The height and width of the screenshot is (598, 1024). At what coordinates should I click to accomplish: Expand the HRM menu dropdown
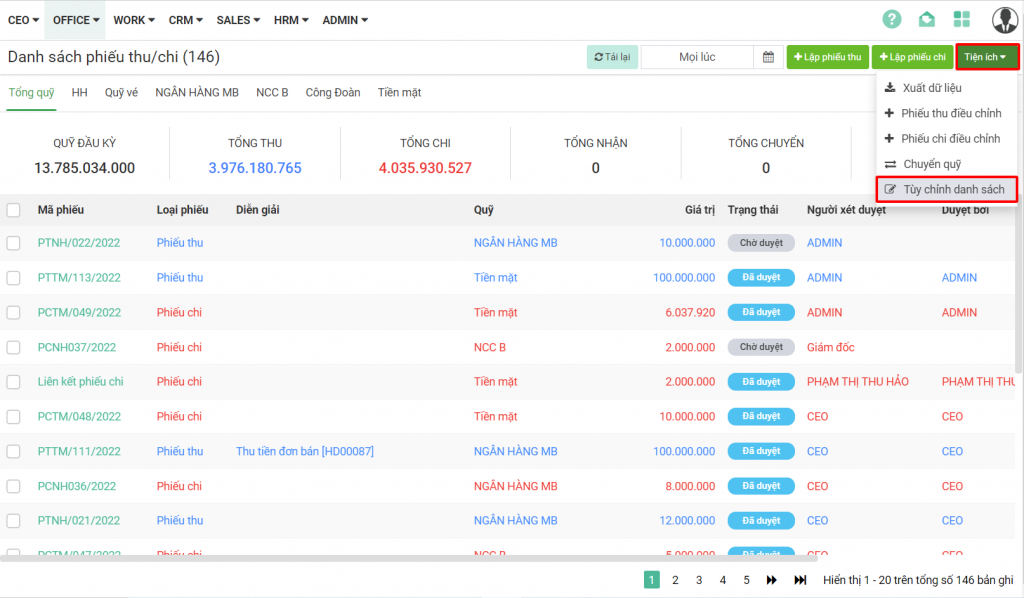click(290, 20)
